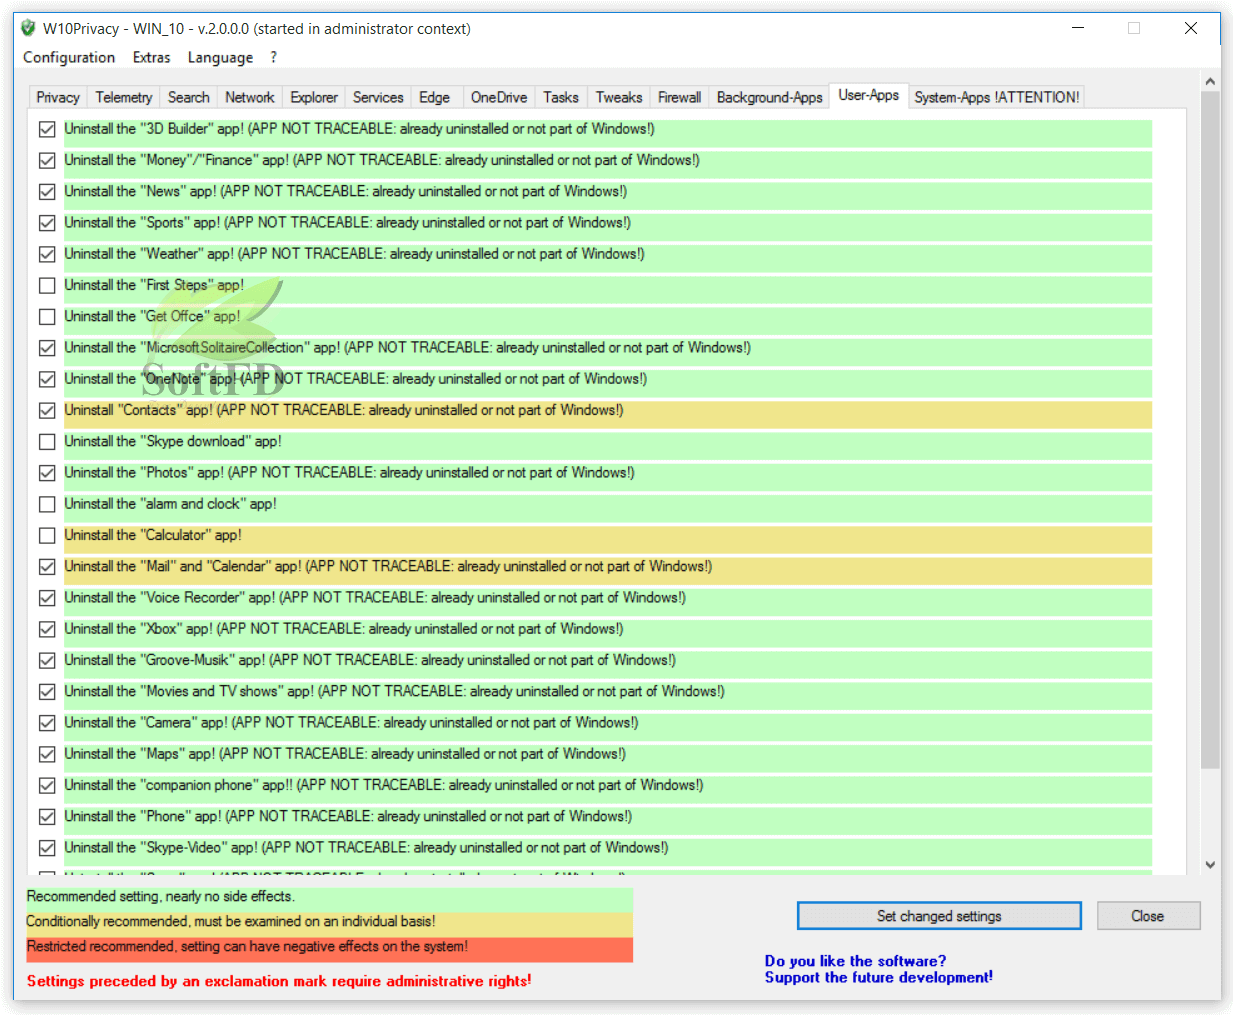Toggle Uninstall the "Groove-Musik" app checkbox
Viewport: 1233px width, 1015px height.
pos(47,660)
